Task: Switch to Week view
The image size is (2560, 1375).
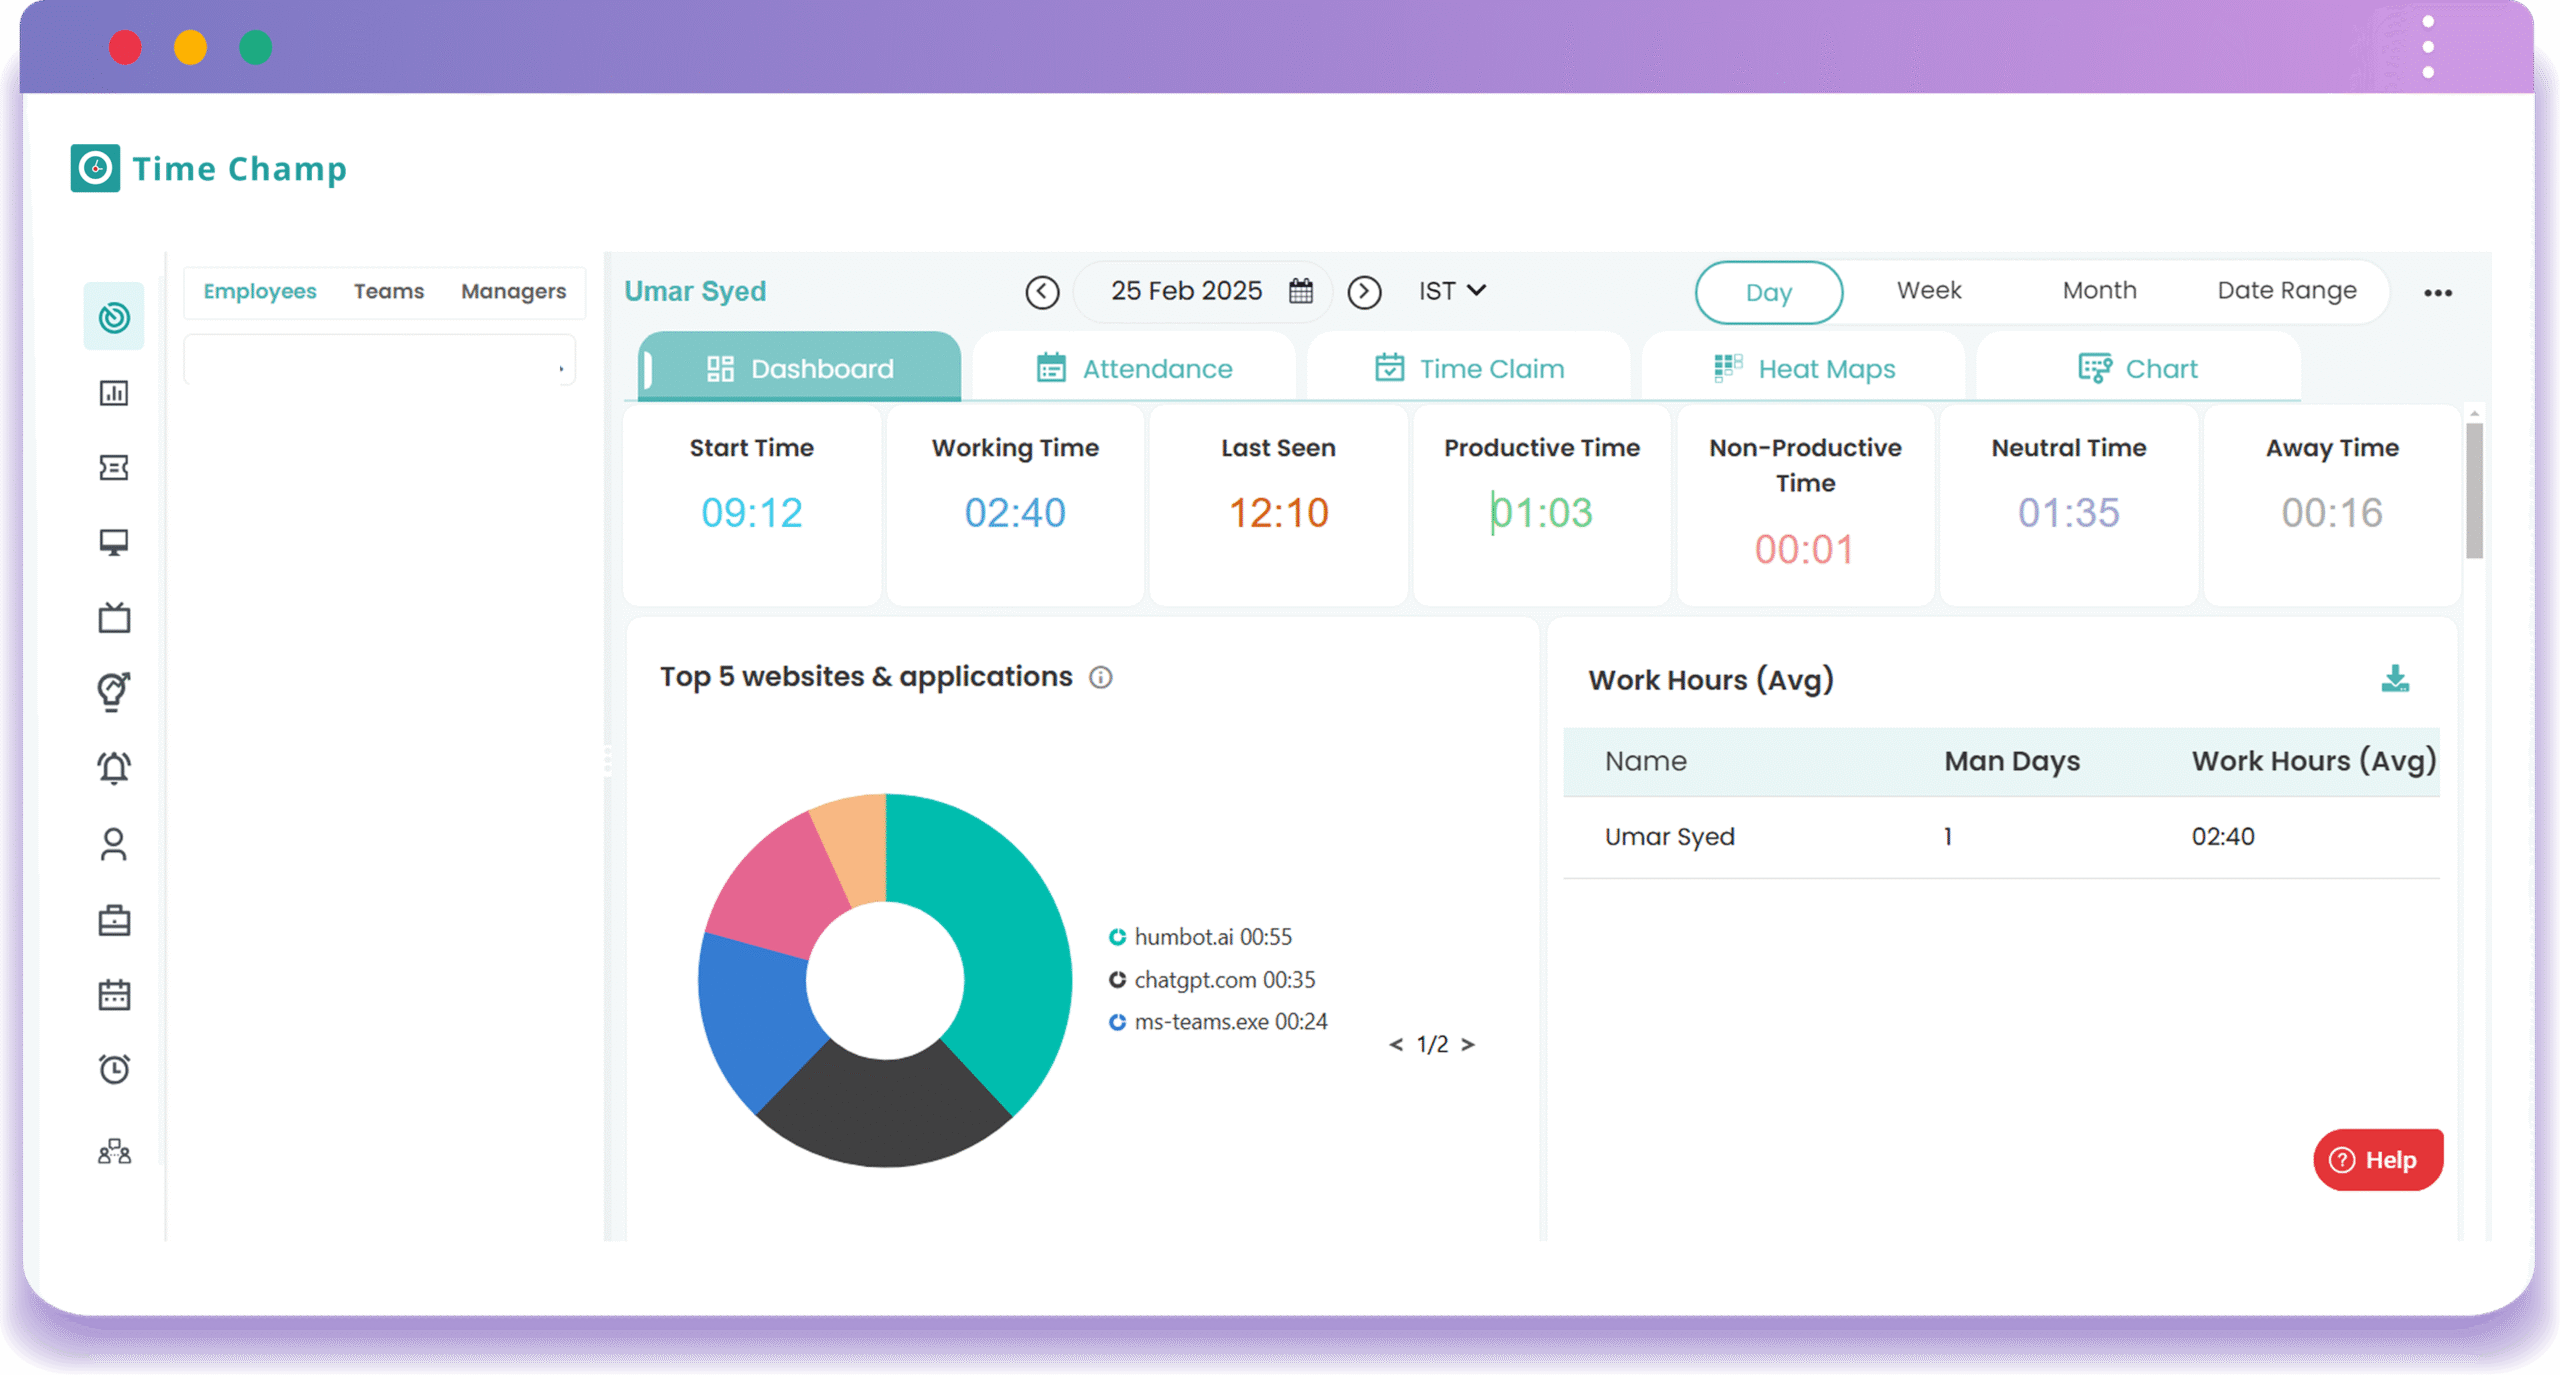Action: pos(1928,291)
